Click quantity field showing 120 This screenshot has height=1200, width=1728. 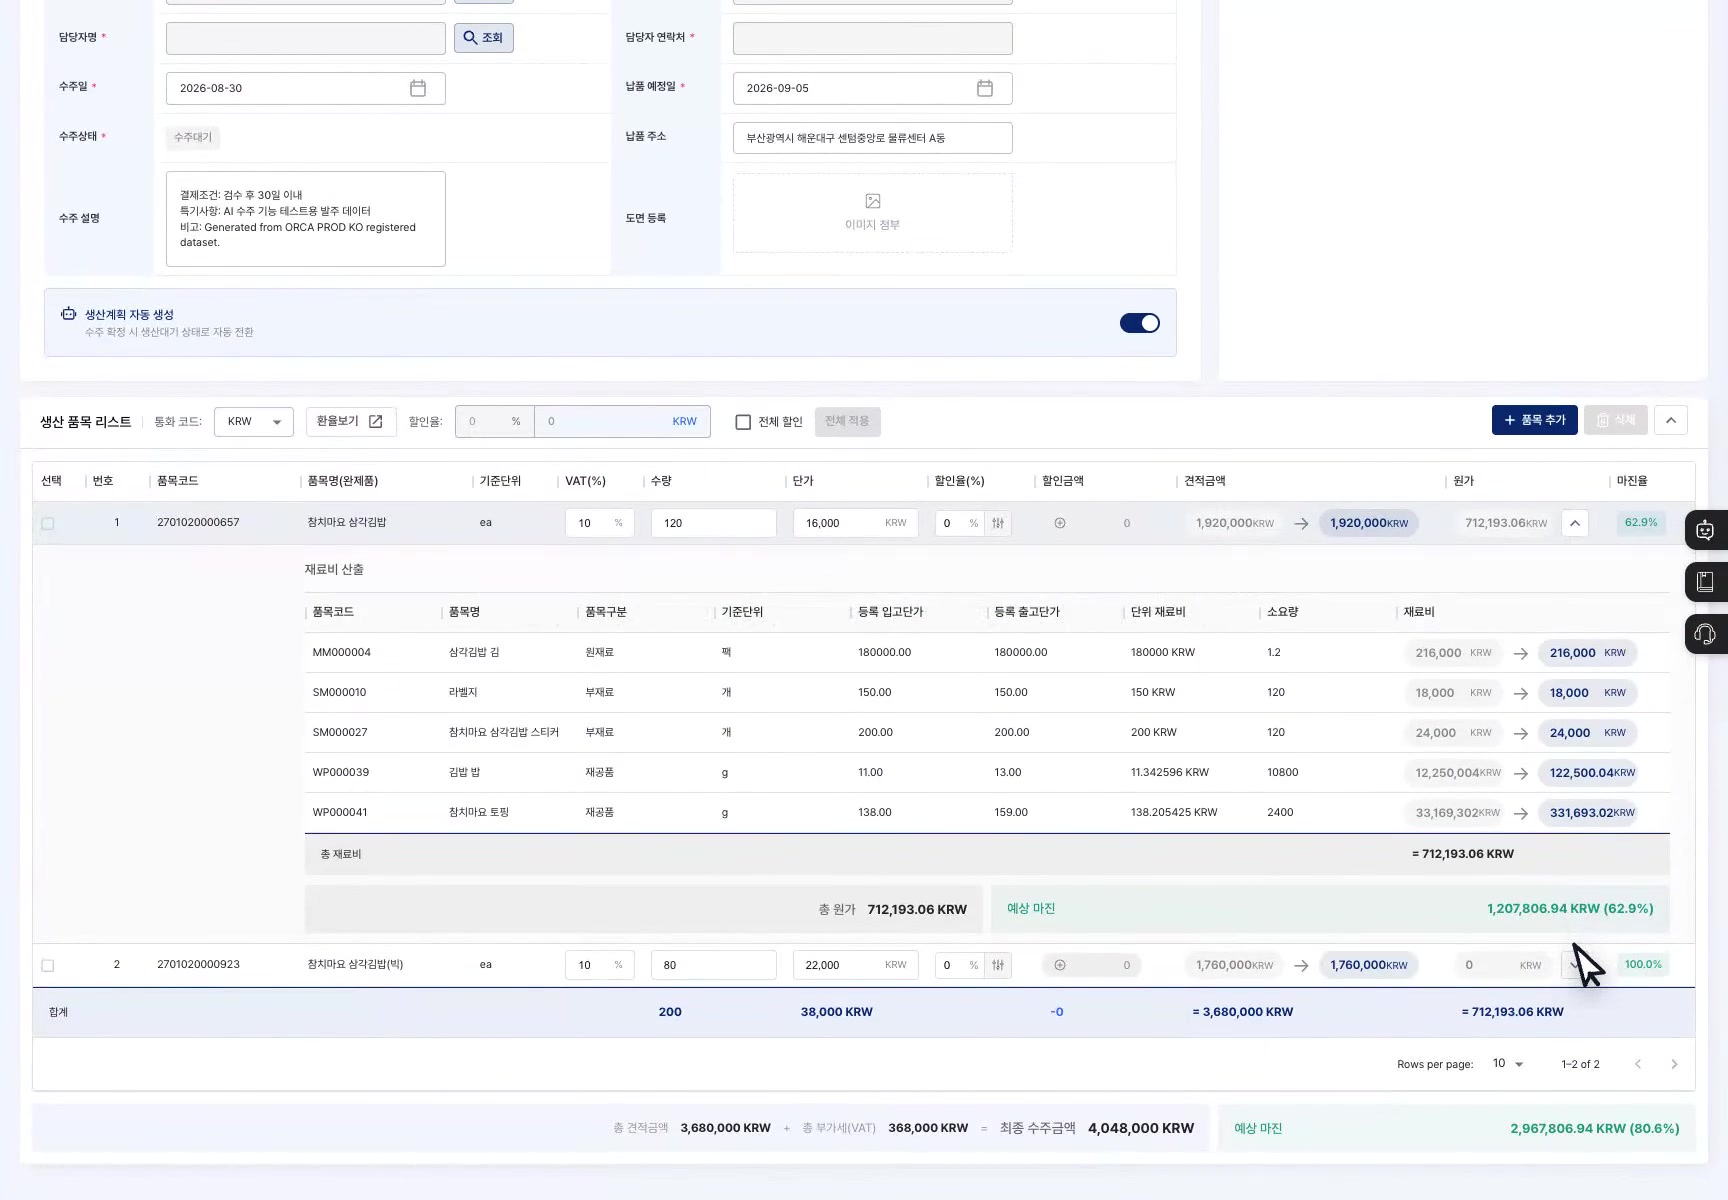714,523
